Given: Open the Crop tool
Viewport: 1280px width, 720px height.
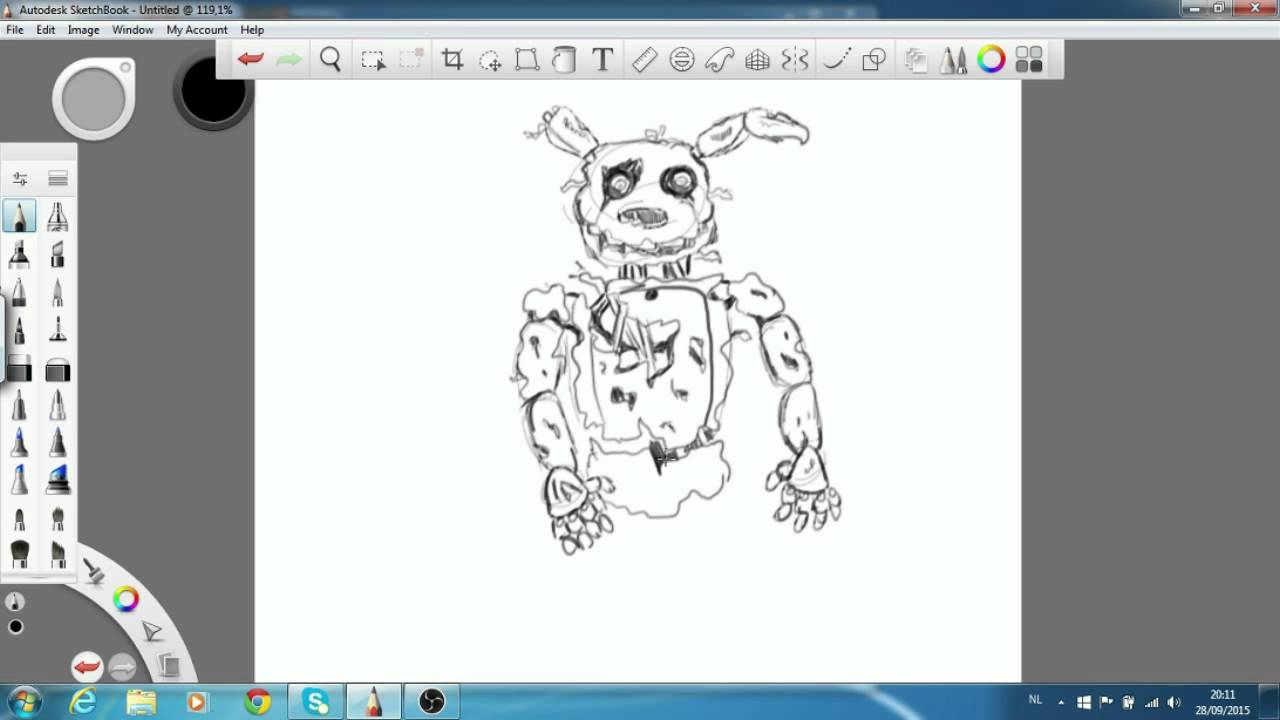Looking at the screenshot, I should (451, 59).
